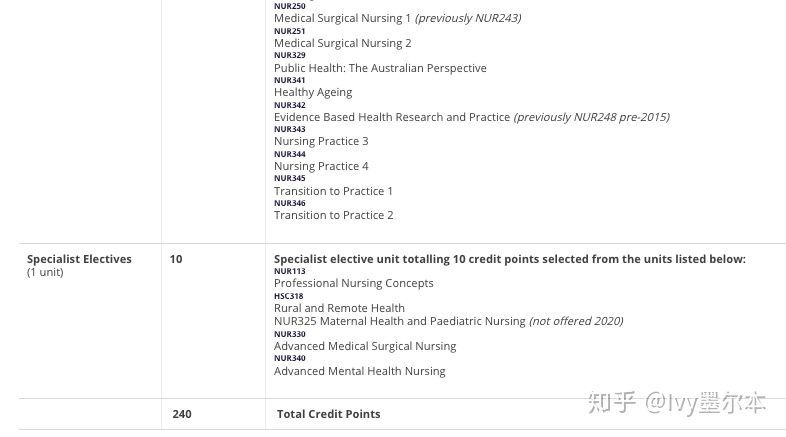The width and height of the screenshot is (786, 437).
Task: Open Evidence Based Health Research and Practice
Action: coord(391,117)
